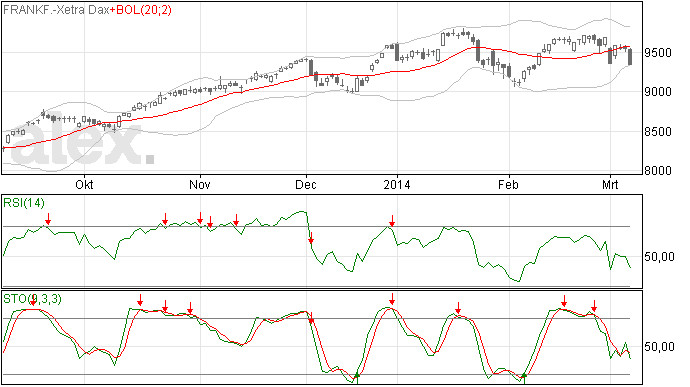This screenshot has width=690, height=387.
Task: Click red arrow above stochastic peak at 2014
Action: tap(392, 299)
